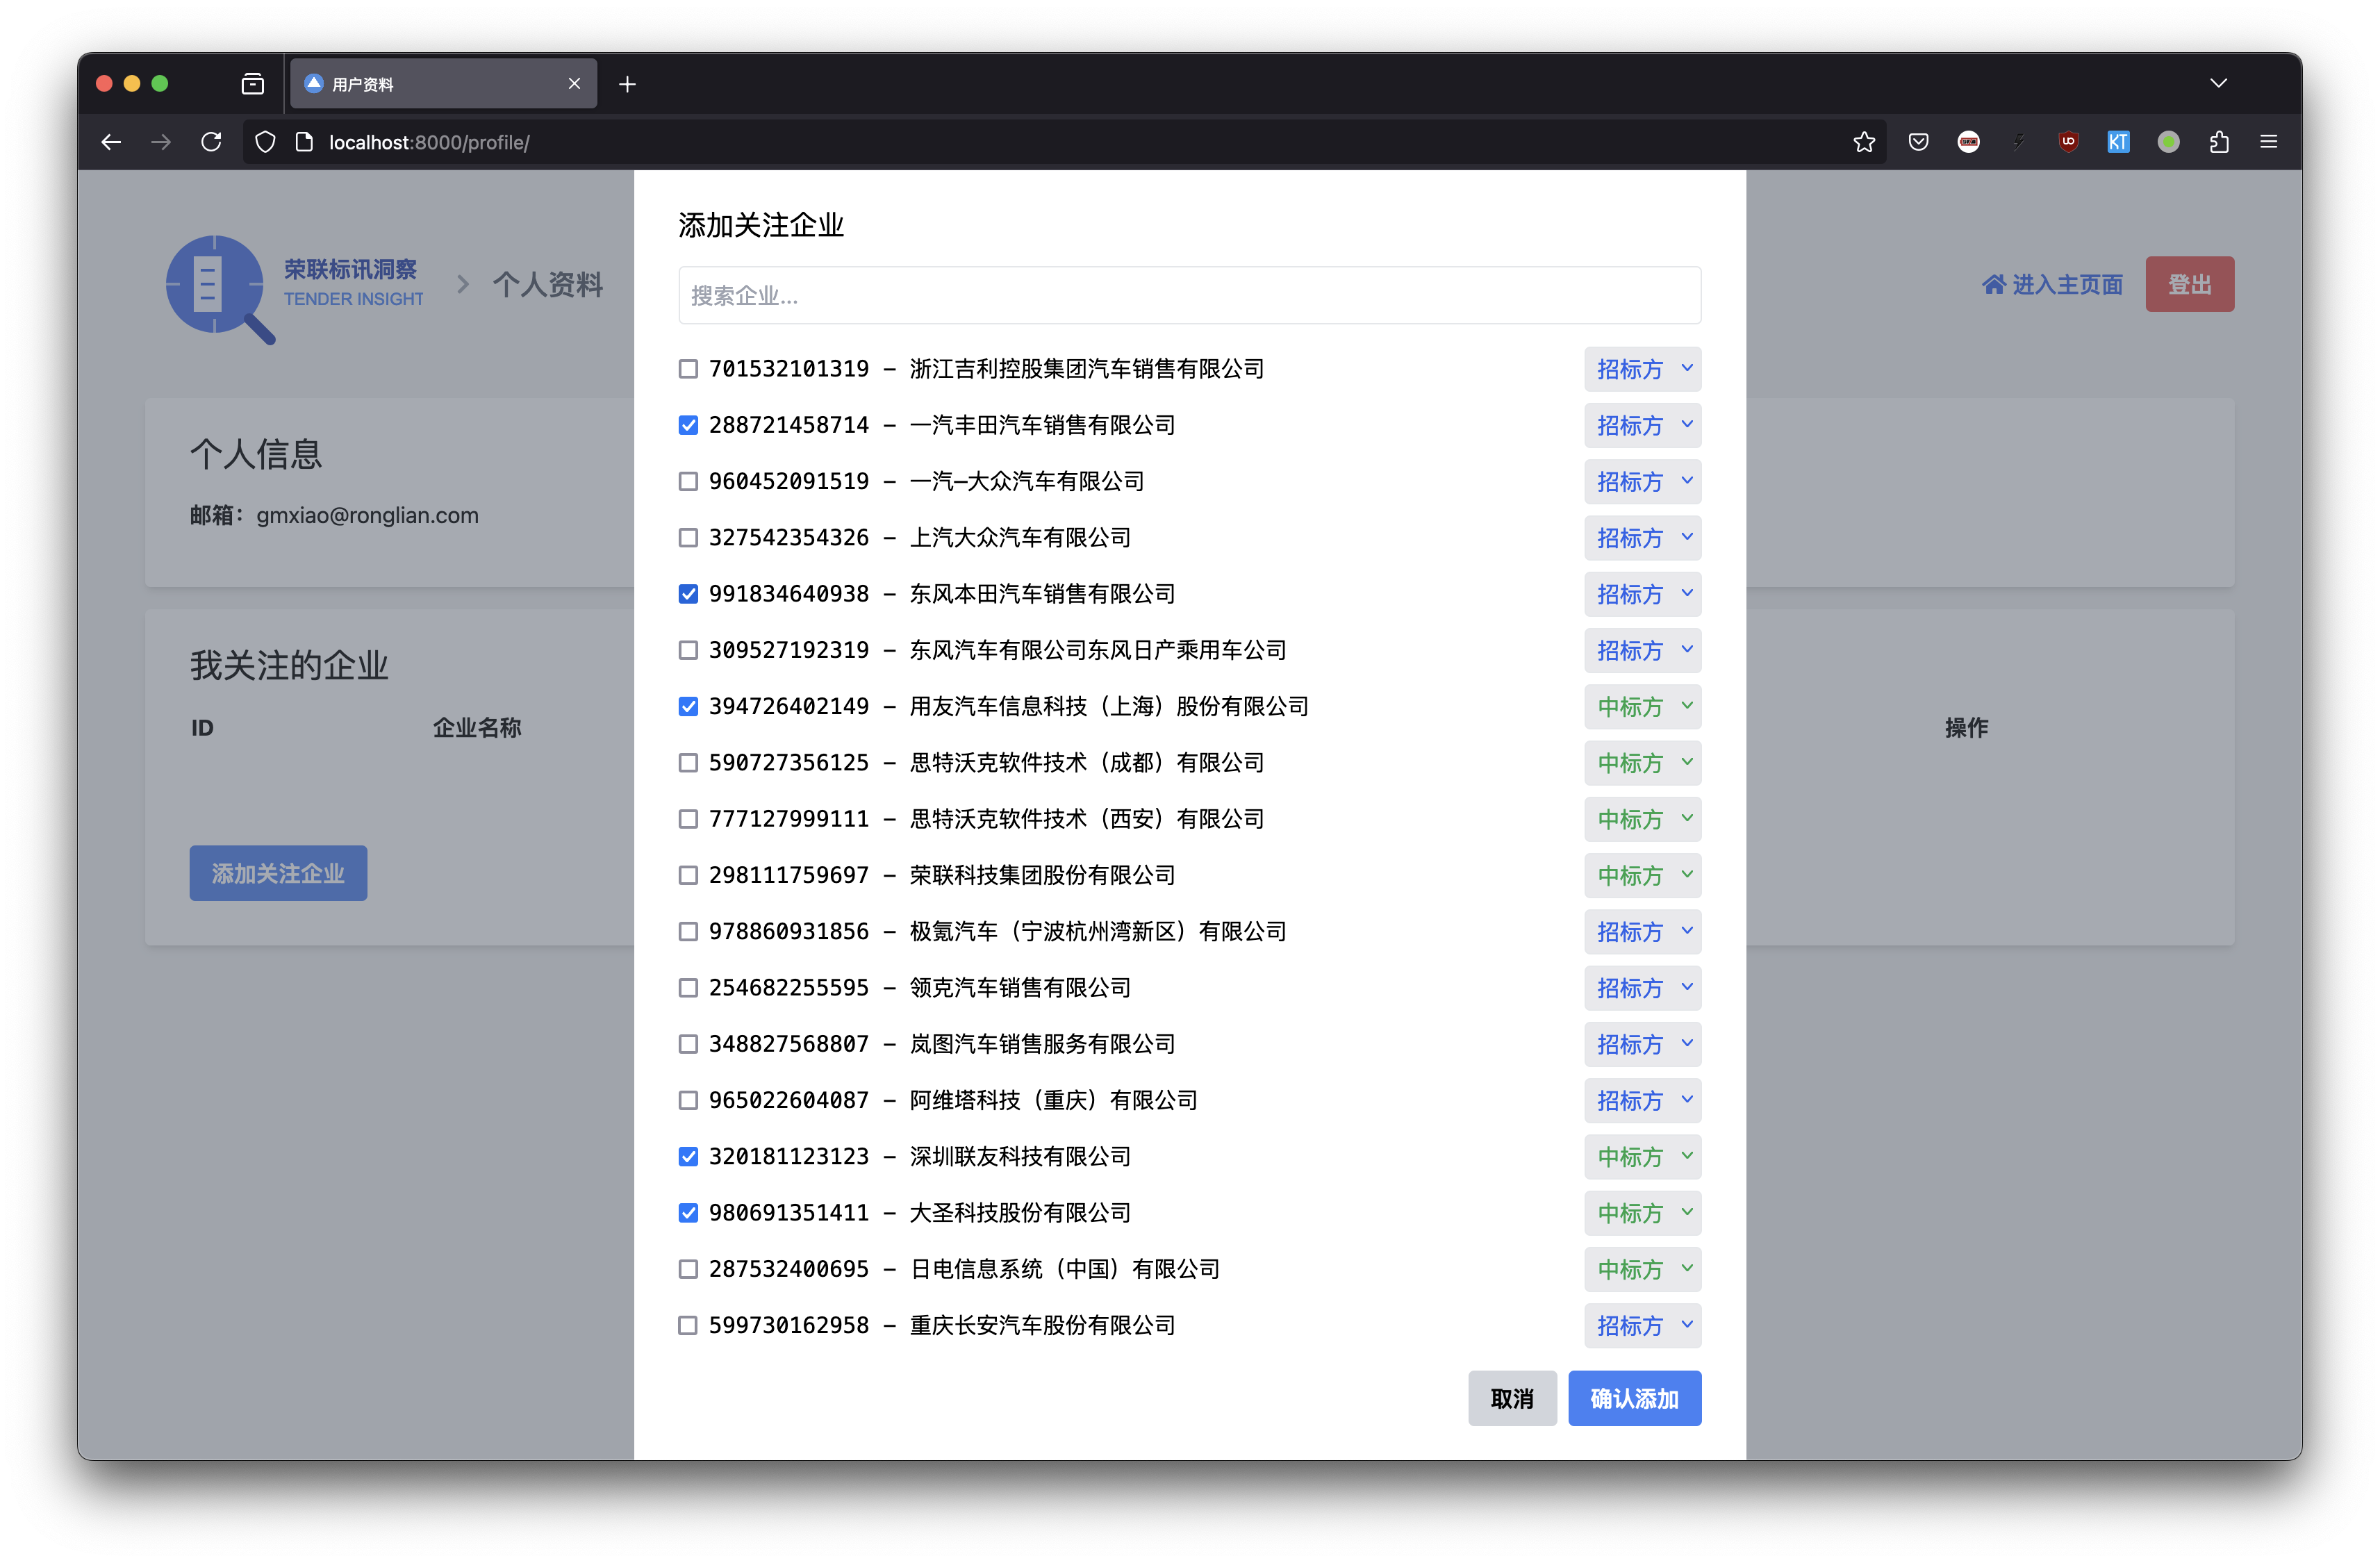Open the 招标方 dropdown for 上汽大众汽车有限公司

pos(1642,538)
